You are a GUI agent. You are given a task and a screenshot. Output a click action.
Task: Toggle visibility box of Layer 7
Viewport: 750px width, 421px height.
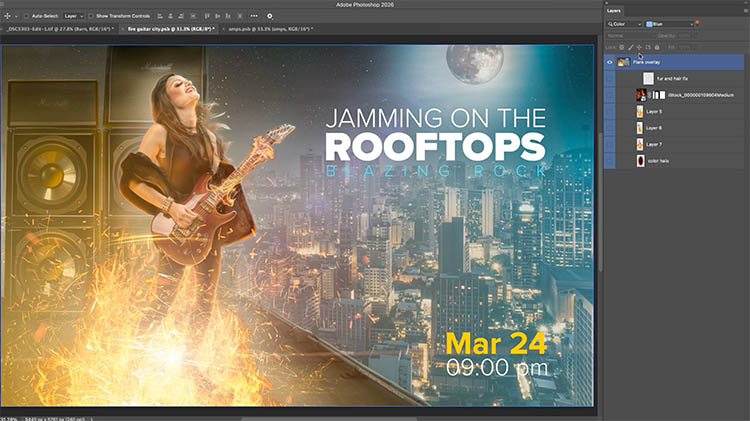coord(609,144)
